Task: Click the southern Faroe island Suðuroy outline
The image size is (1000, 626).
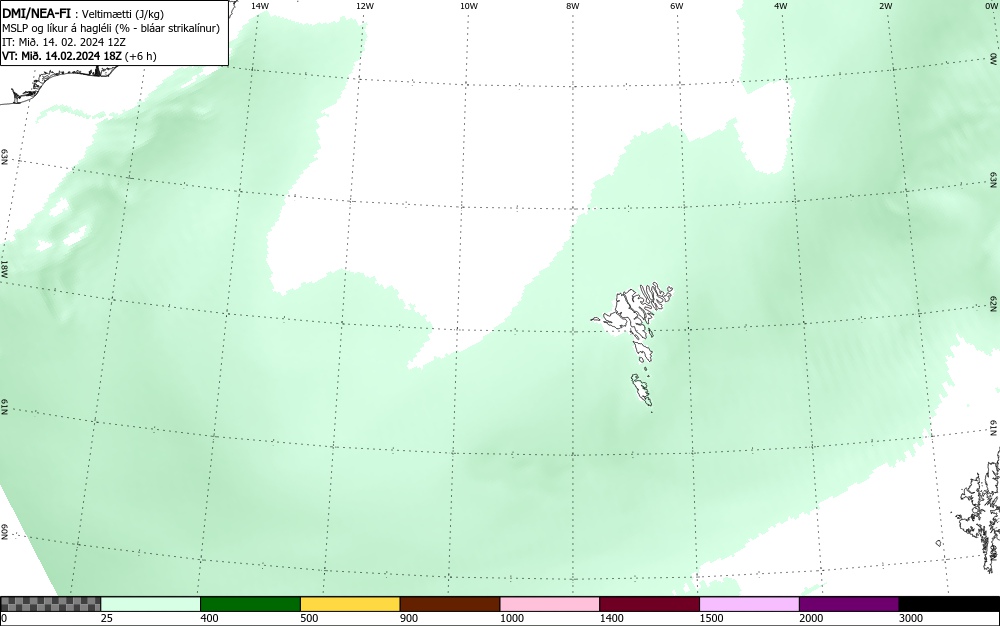Action: point(642,390)
